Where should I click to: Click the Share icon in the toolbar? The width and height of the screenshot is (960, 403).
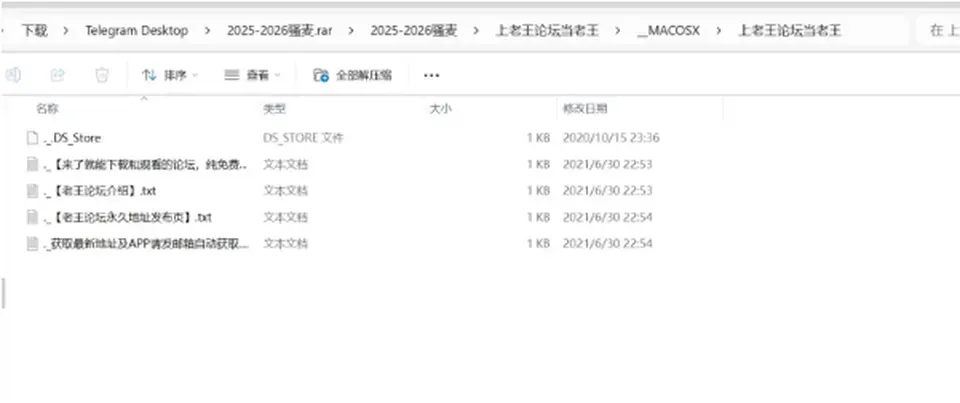58,75
